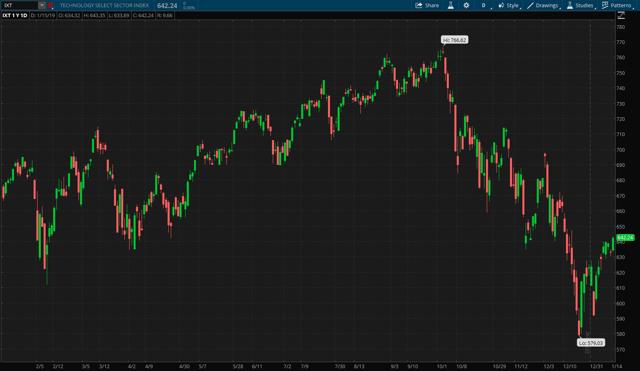
Task: Click the Drawings pencil icon
Action: (530, 5)
